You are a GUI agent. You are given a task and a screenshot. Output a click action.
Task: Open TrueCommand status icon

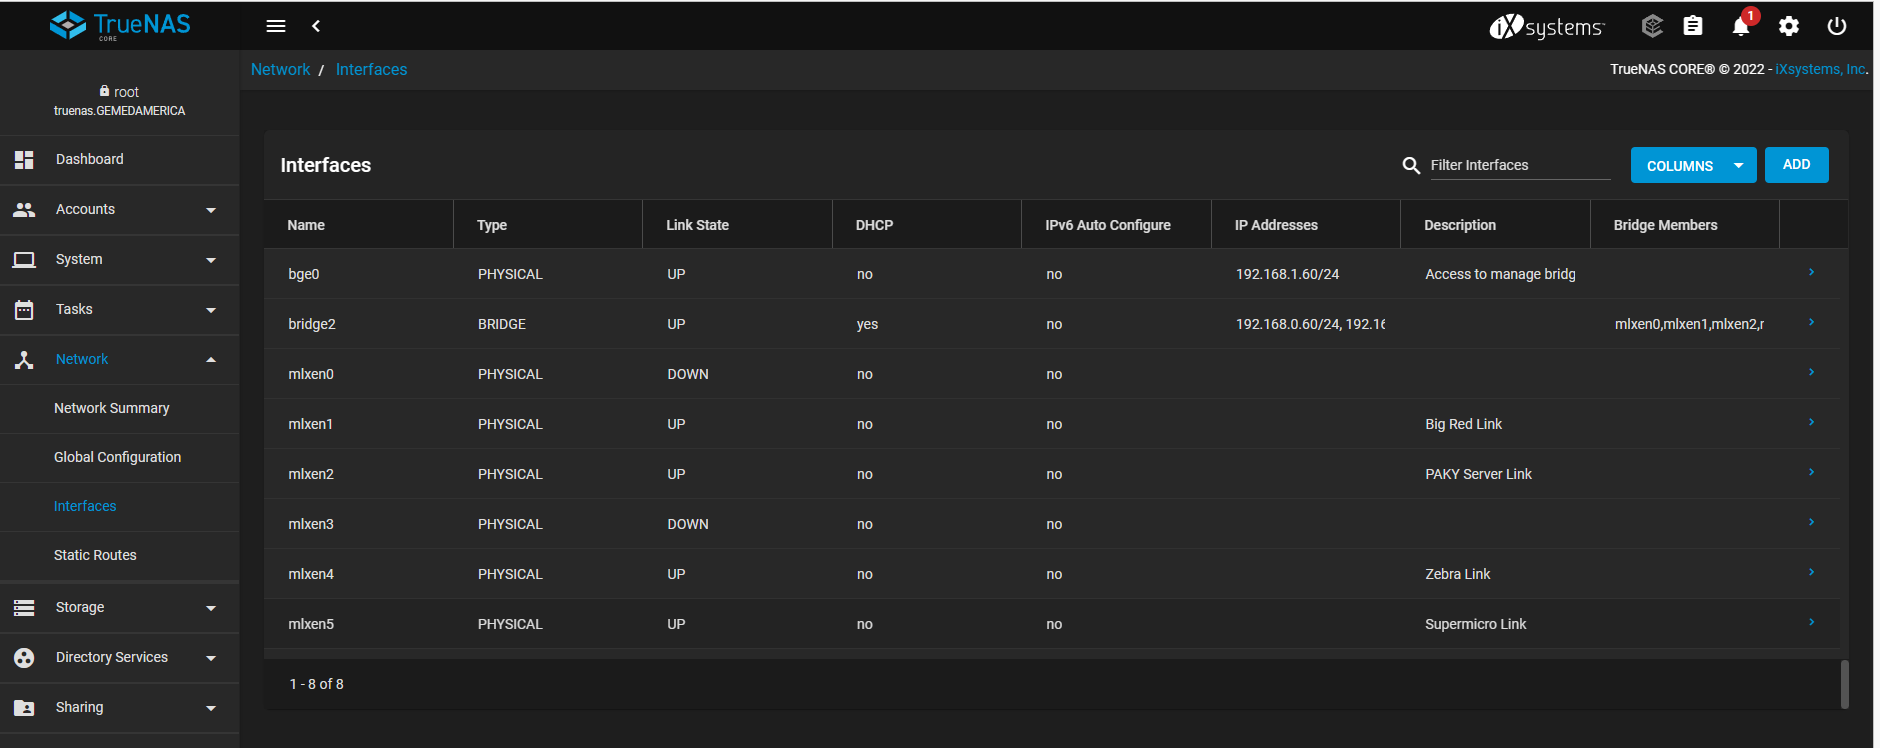coord(1652,26)
